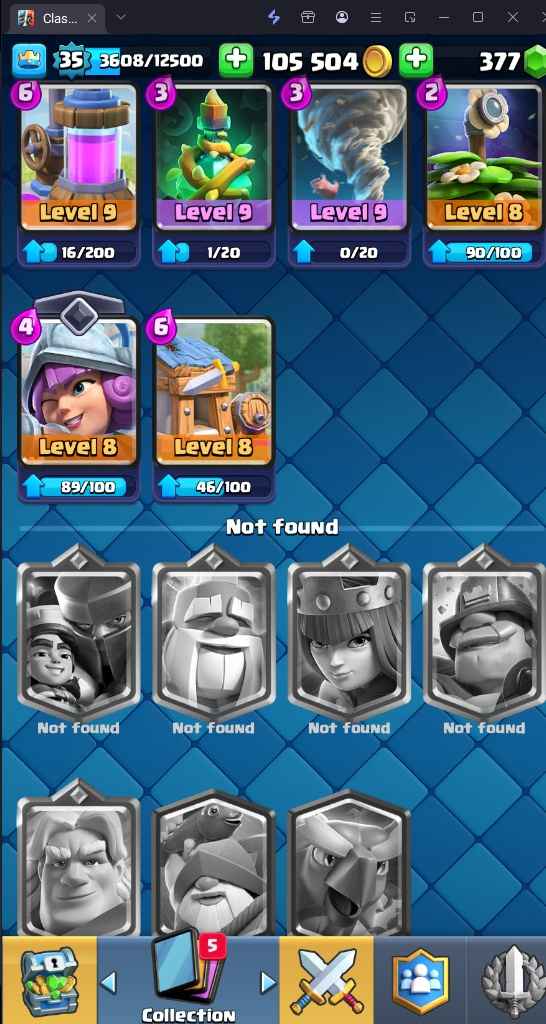This screenshot has height=1024, width=546.
Task: Tap upgrade progress bar showing 90/100
Action: pos(483,253)
